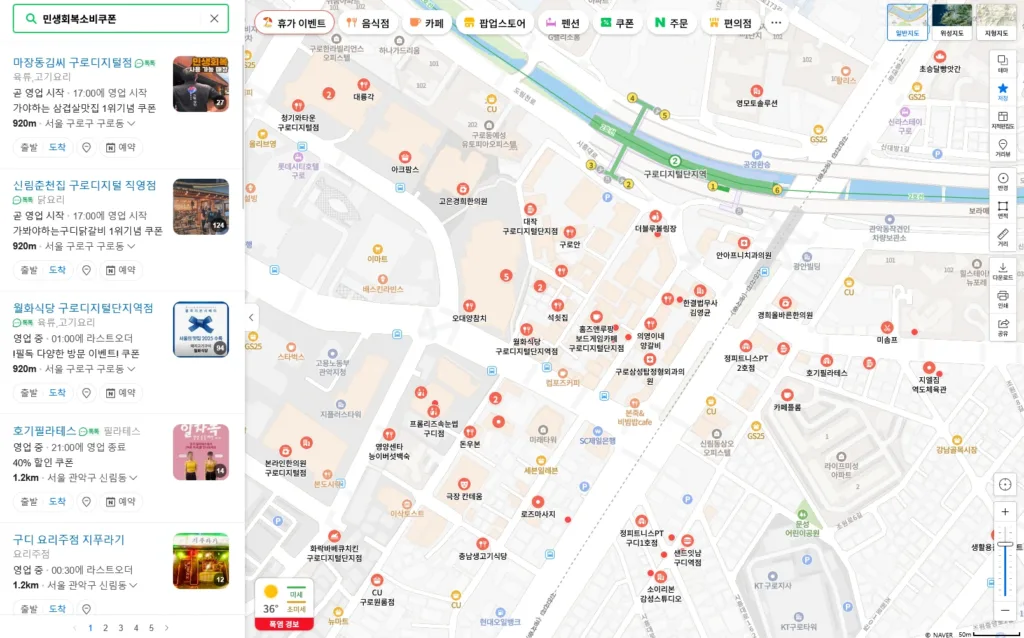Click the 공유 share icon
This screenshot has width=1024, height=638.
pos(1003,327)
